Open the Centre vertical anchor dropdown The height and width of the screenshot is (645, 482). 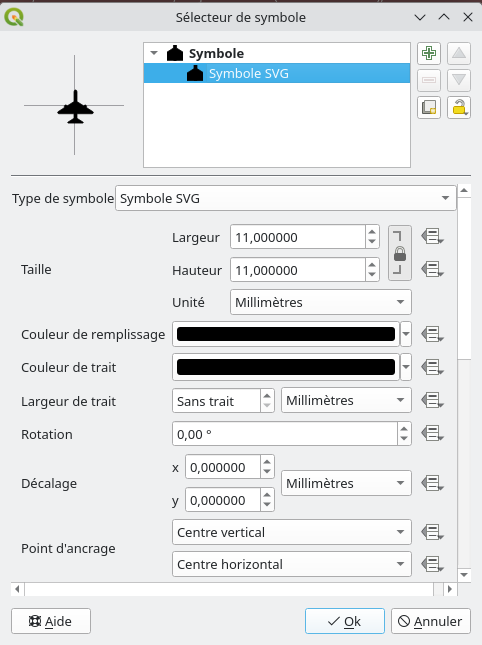[x=292, y=532]
